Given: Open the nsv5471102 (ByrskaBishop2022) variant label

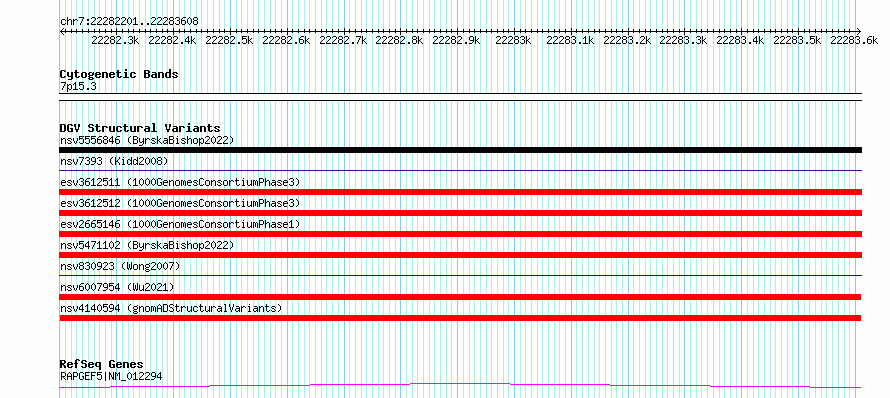Looking at the screenshot, I should [x=147, y=245].
